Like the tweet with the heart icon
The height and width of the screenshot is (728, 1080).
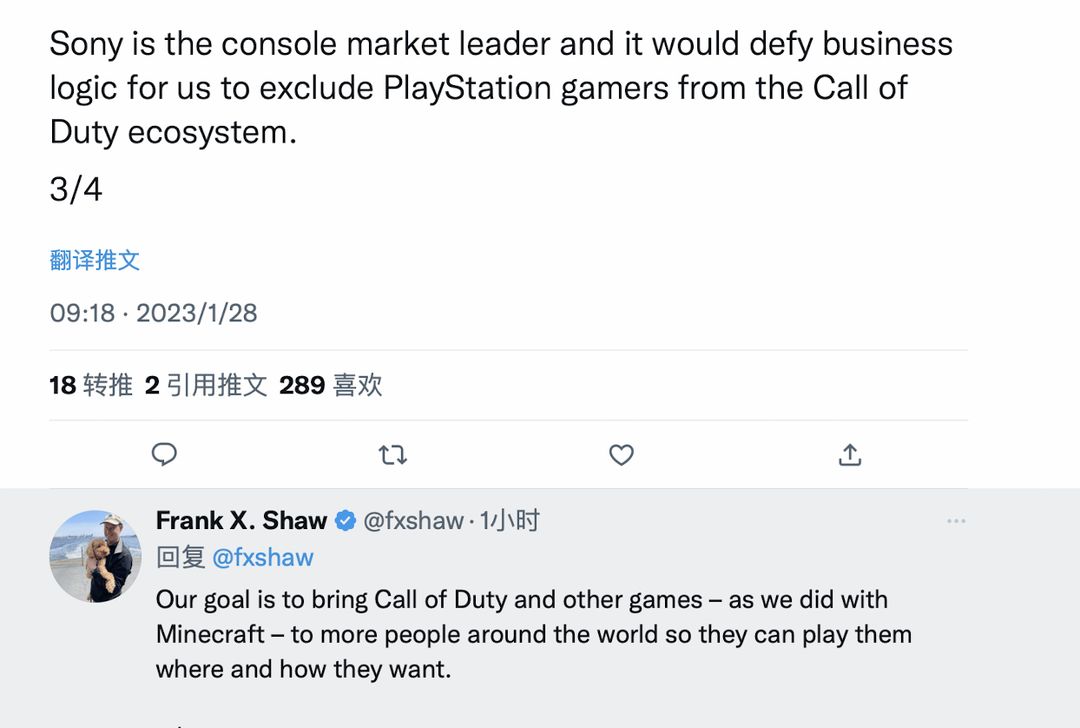621,455
